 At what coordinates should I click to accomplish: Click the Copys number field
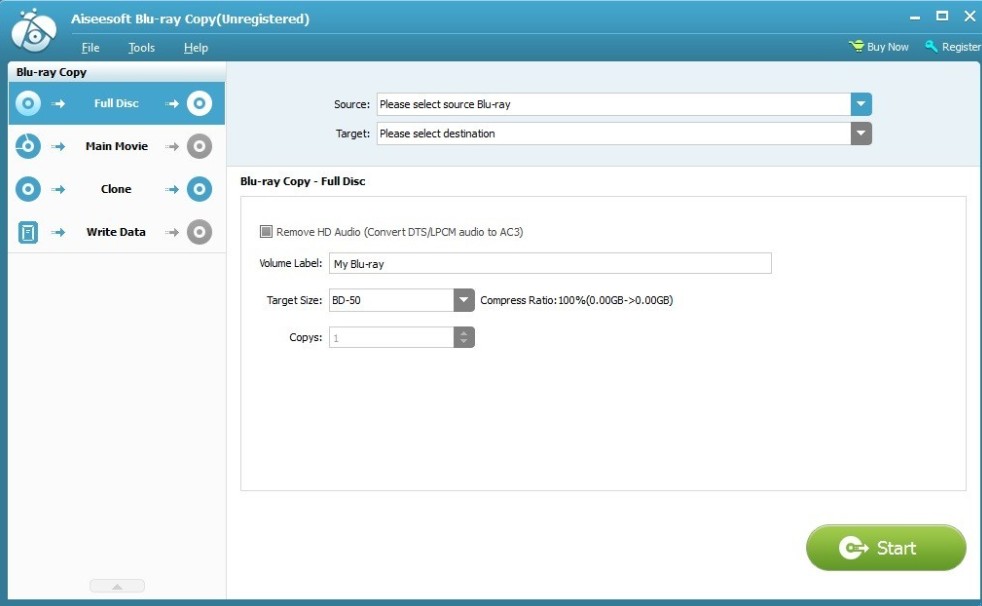[x=391, y=337]
